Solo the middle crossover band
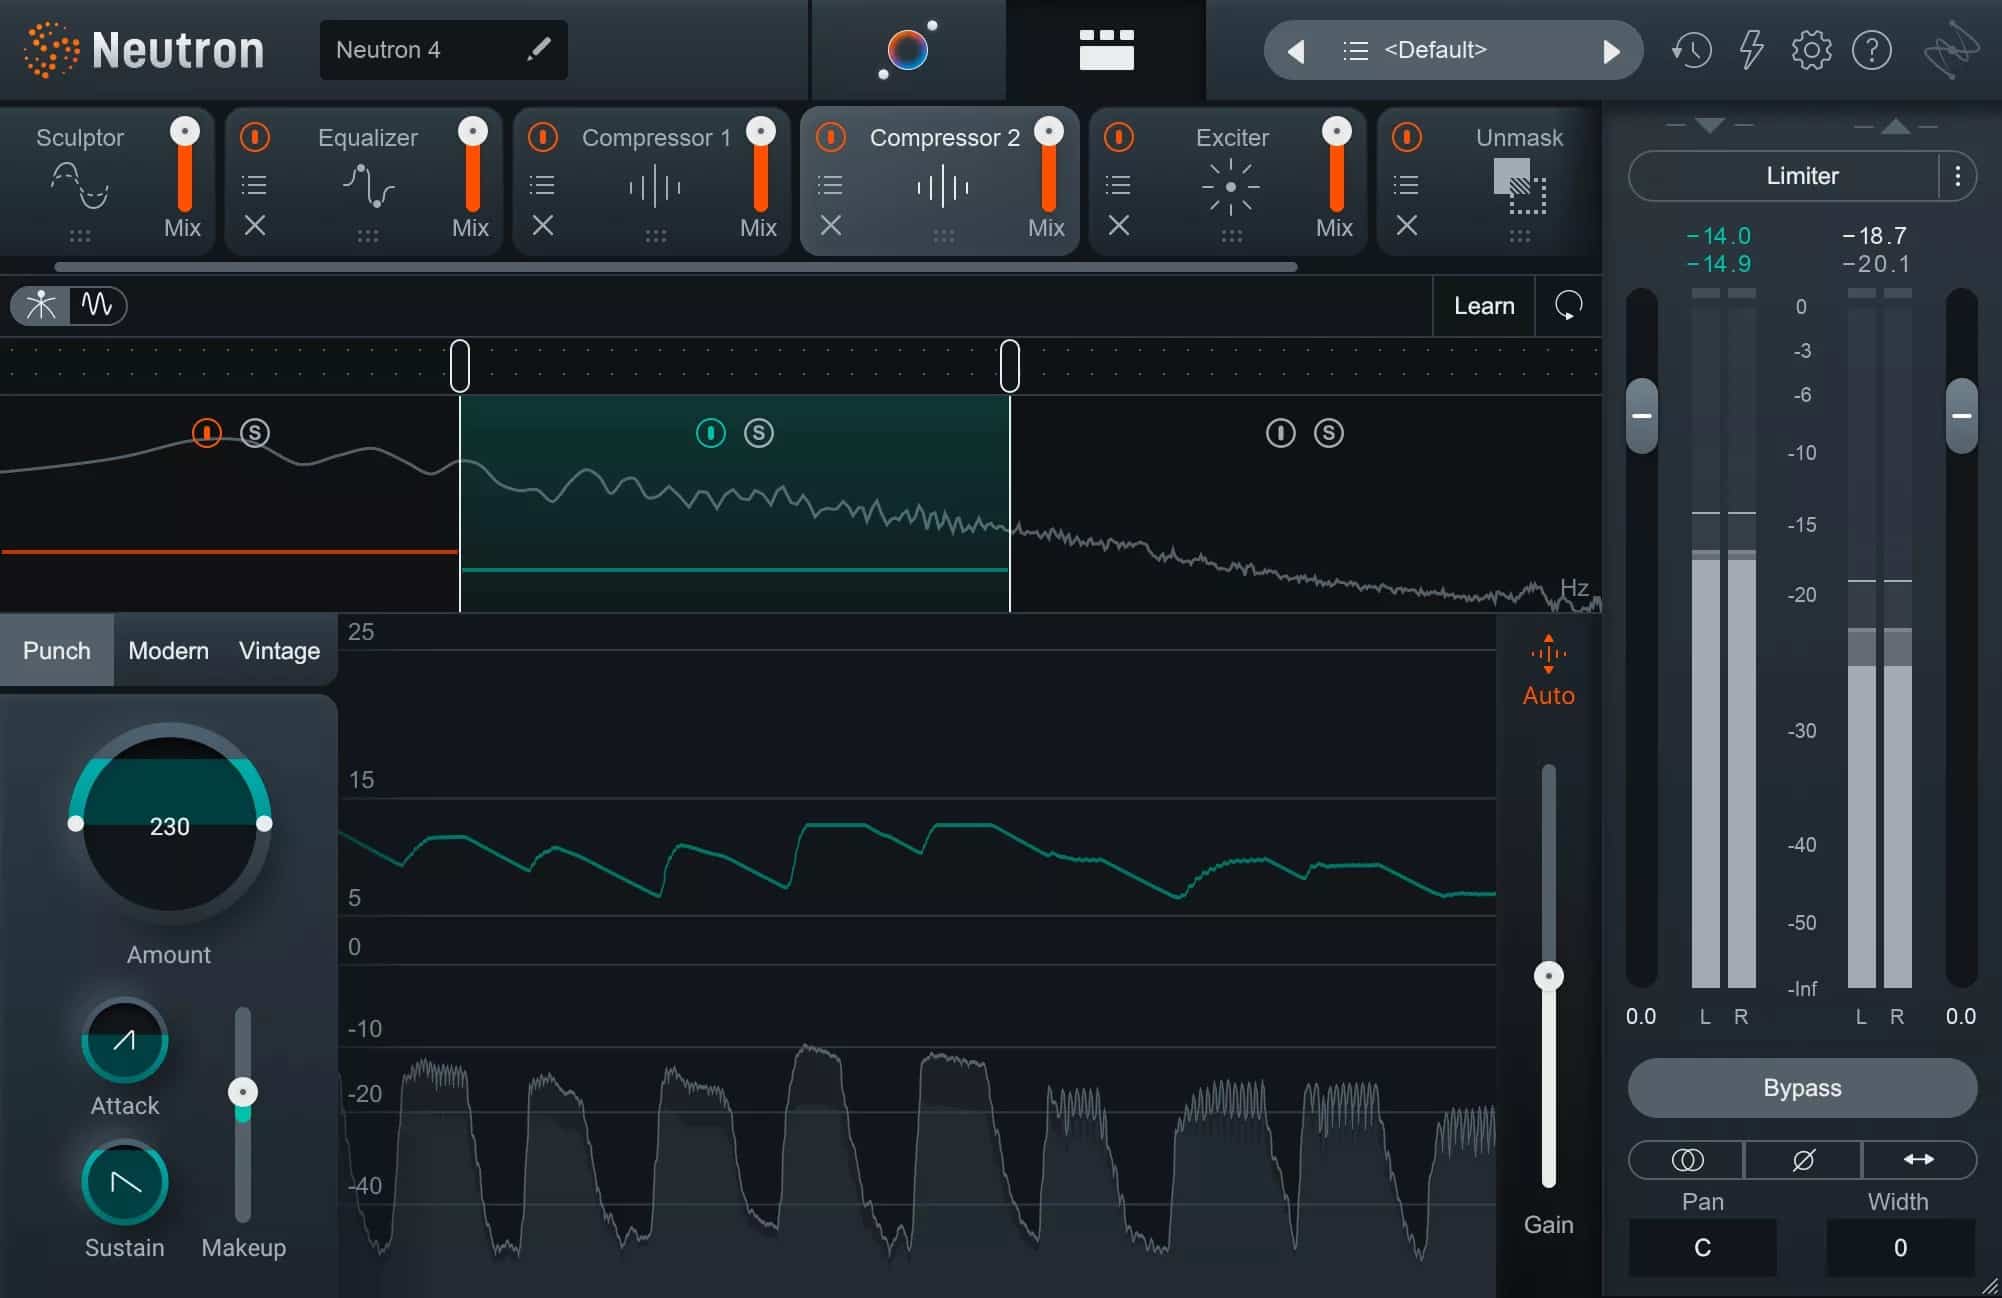The width and height of the screenshot is (2002, 1298). (x=759, y=433)
